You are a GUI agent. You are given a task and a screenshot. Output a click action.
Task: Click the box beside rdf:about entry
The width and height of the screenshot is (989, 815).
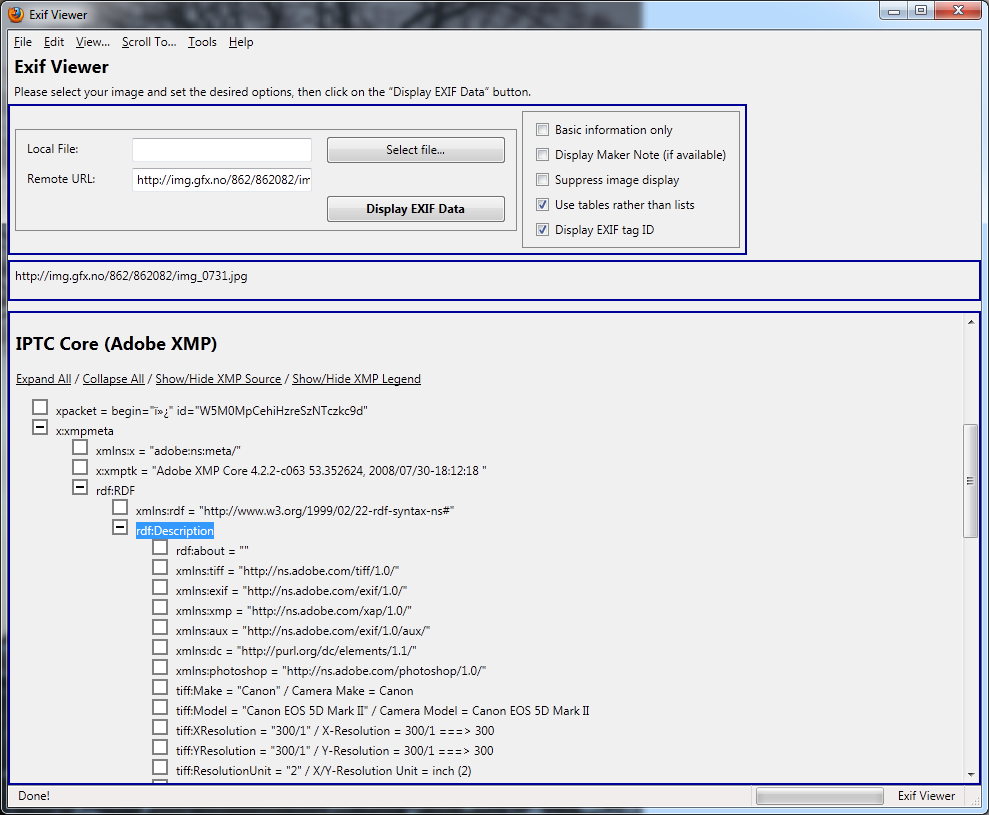[160, 548]
